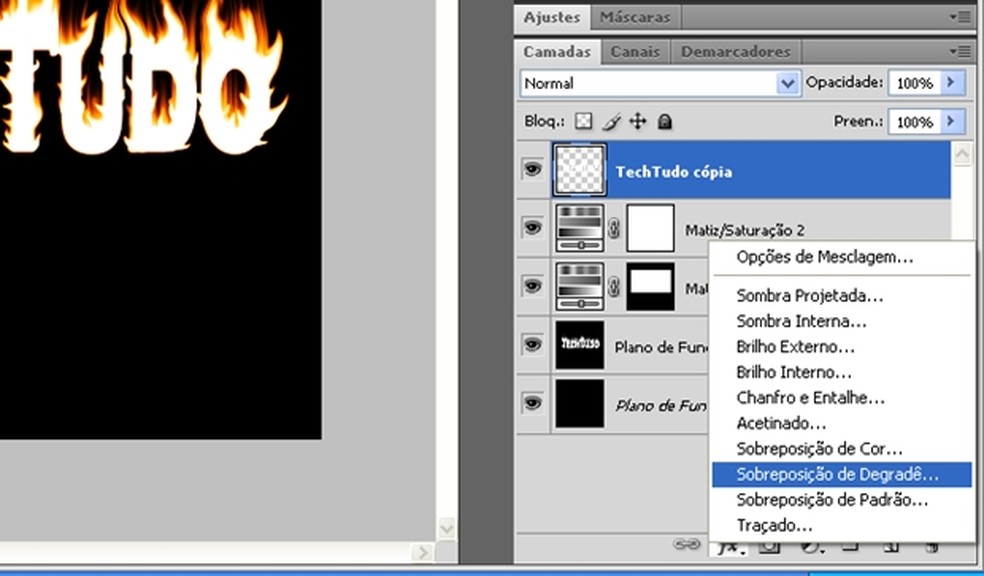The height and width of the screenshot is (576, 984).
Task: Select the solid black background layer thumbnail
Action: pyautogui.click(x=580, y=403)
